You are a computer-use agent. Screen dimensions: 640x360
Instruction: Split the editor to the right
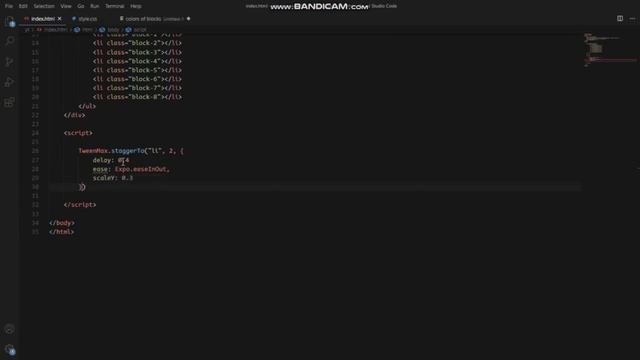(x=620, y=18)
